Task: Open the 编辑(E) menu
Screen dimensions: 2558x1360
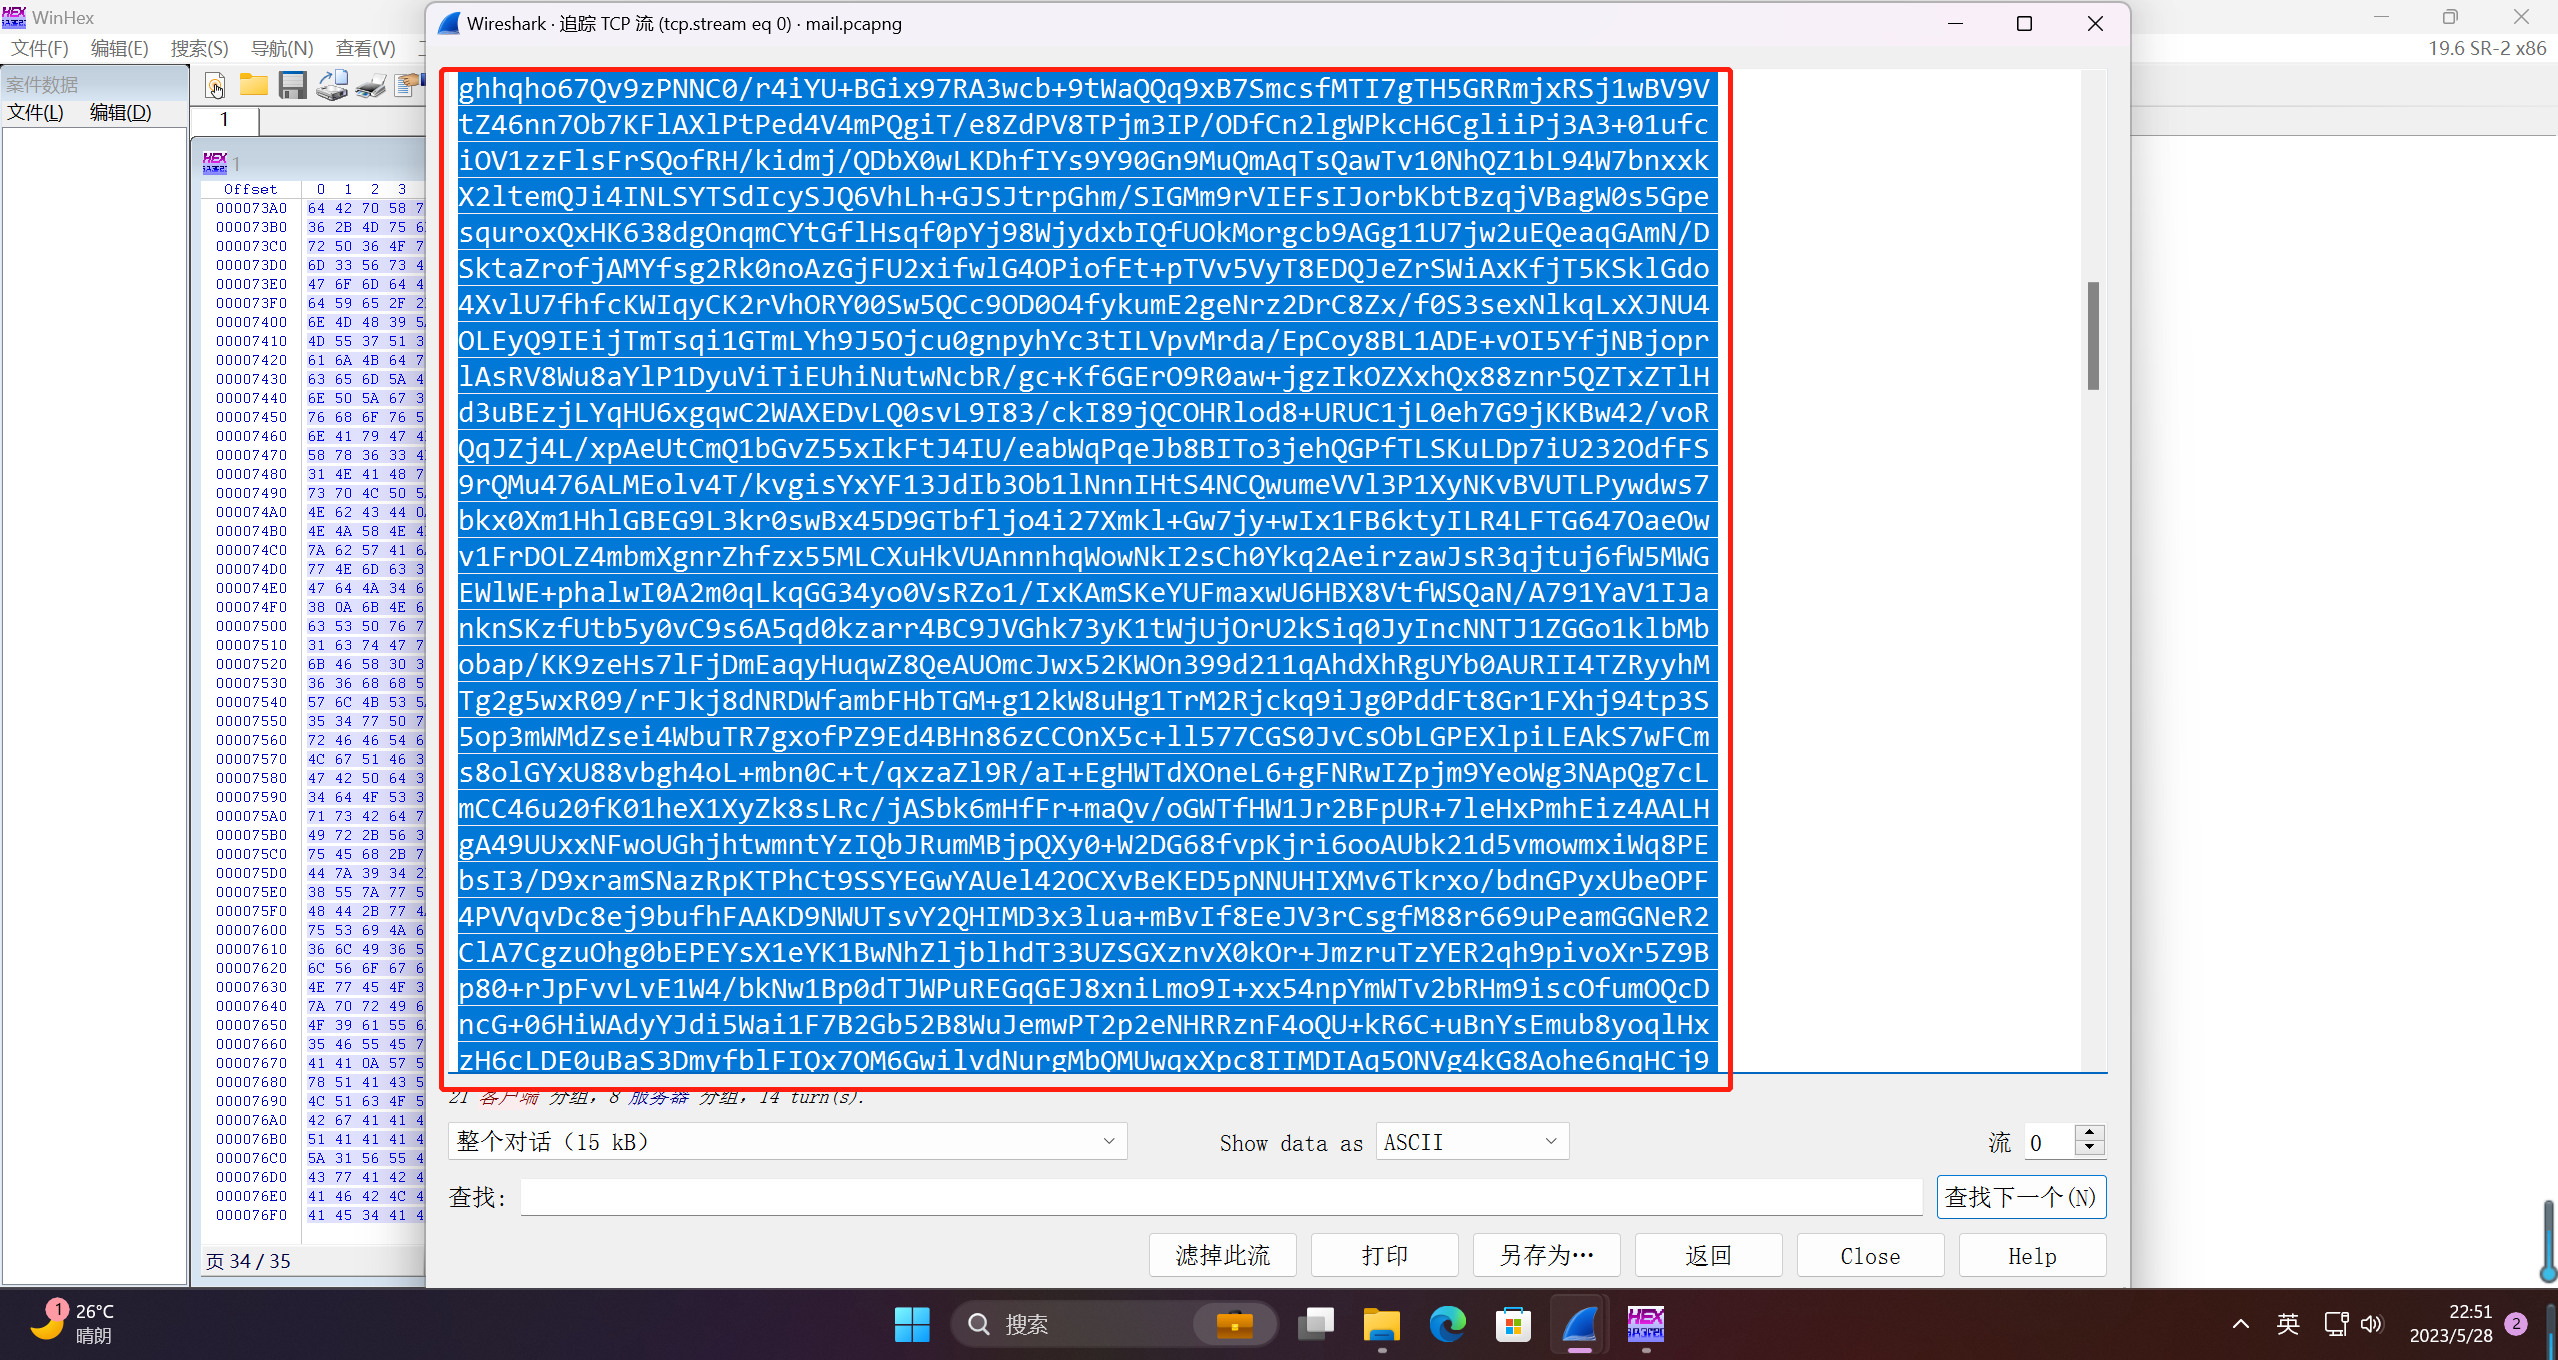Action: 119,48
